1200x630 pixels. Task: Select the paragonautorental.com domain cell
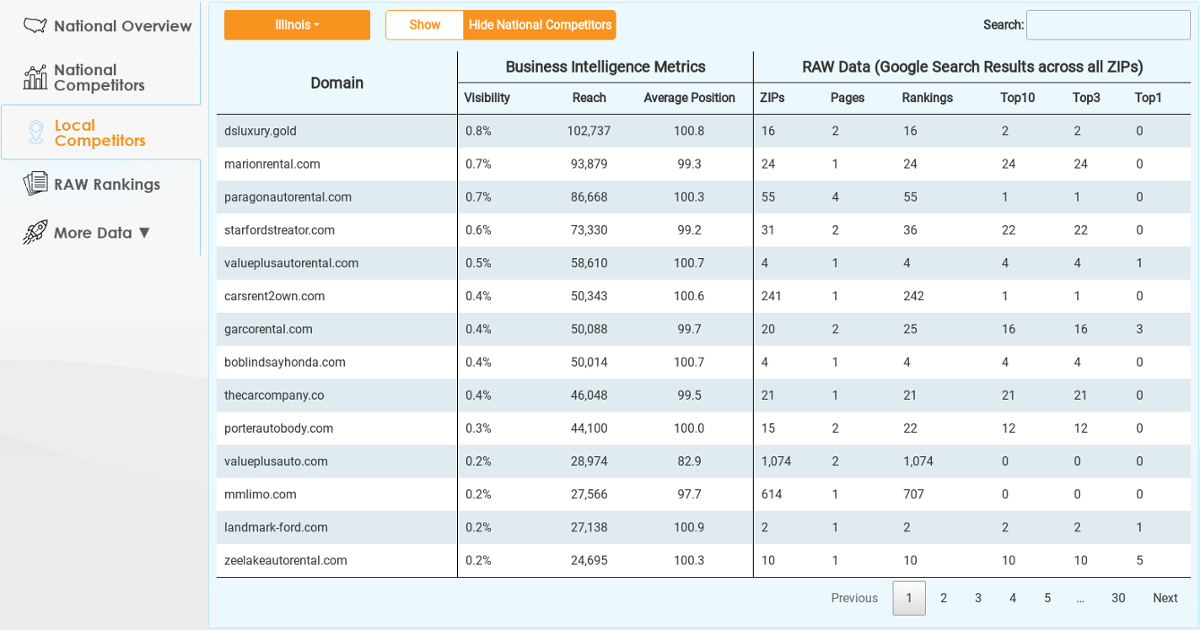[x=337, y=197]
